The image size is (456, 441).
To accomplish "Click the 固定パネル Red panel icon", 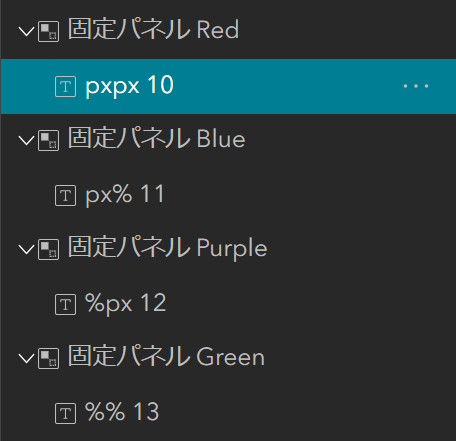I will 49,31.
